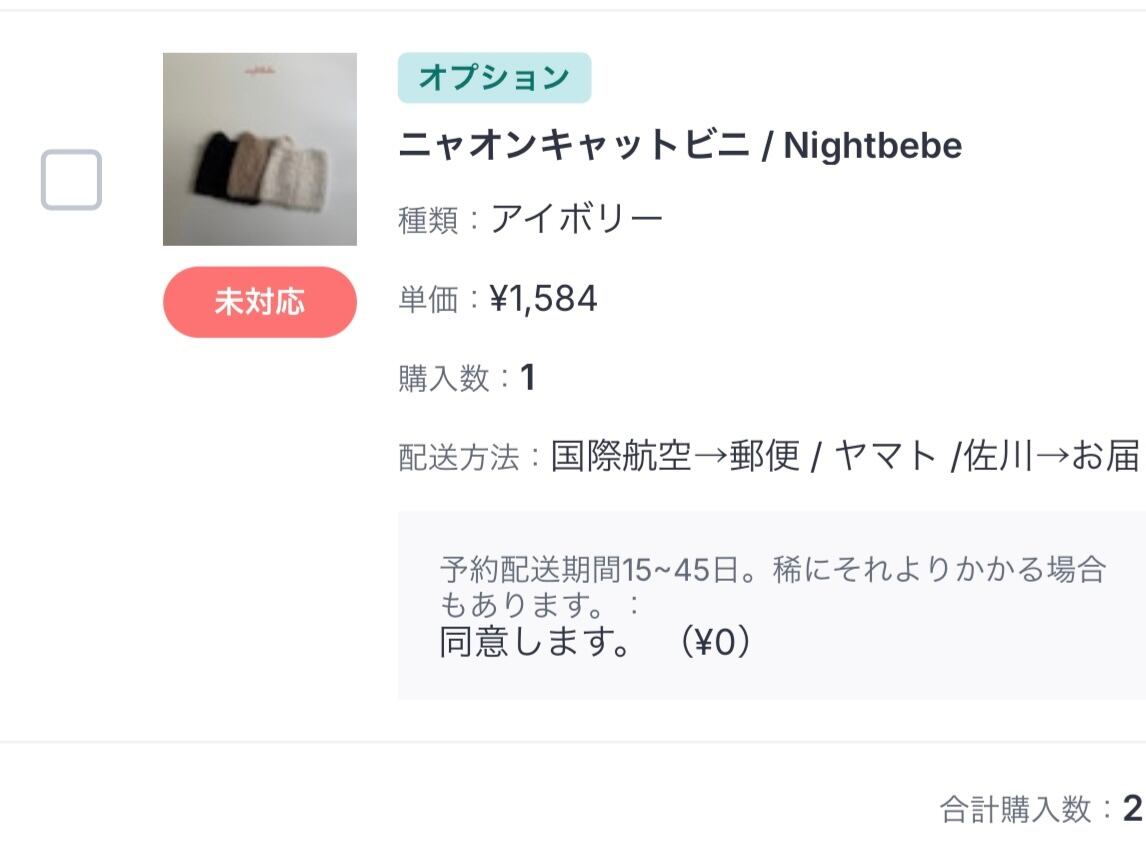
Task: Click the purchase quantity value 1
Action: 528,378
